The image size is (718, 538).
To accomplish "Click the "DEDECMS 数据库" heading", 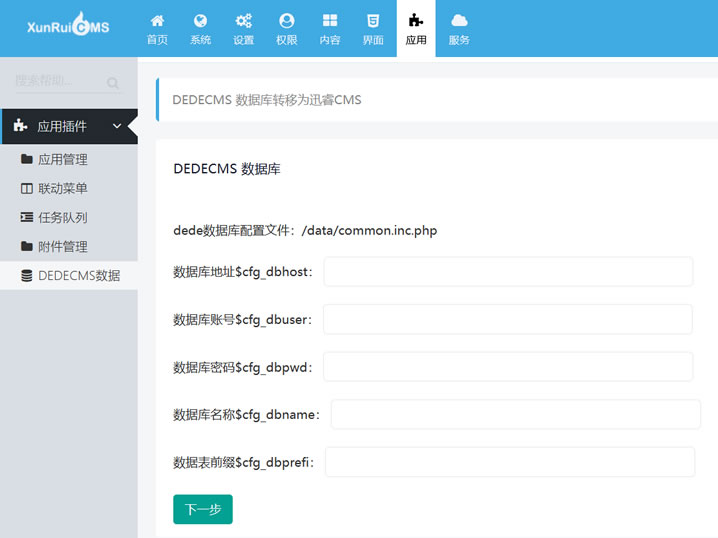I will (x=227, y=169).
